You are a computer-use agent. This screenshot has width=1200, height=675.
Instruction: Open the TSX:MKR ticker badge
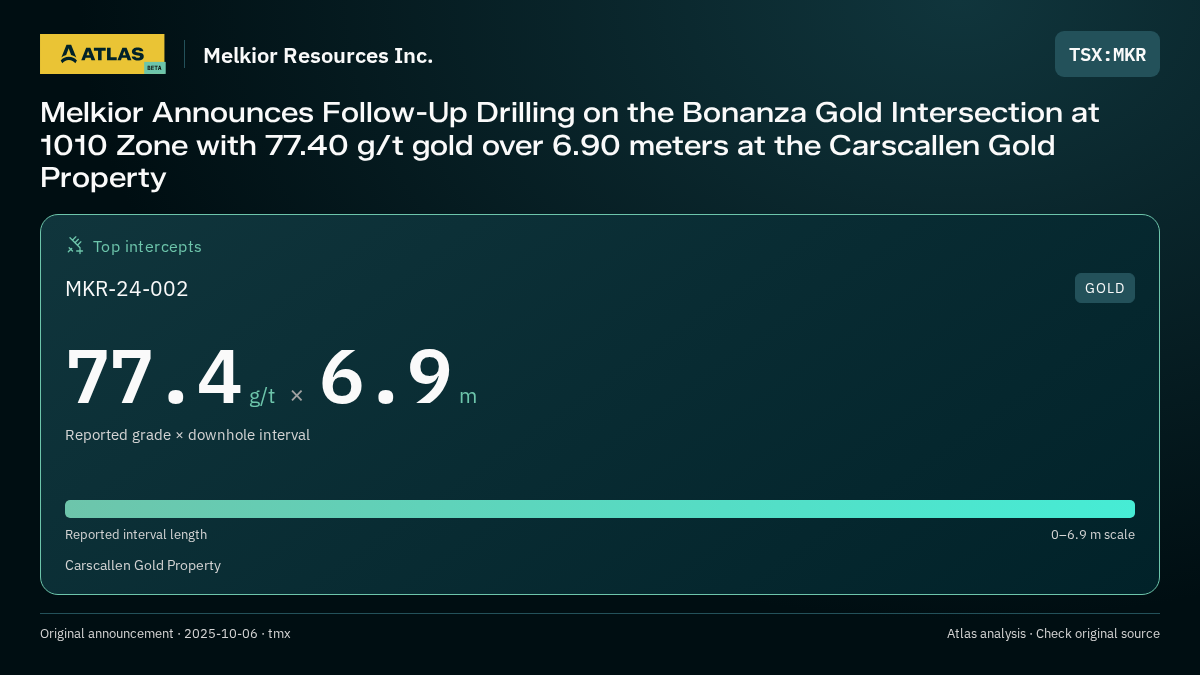pos(1107,54)
